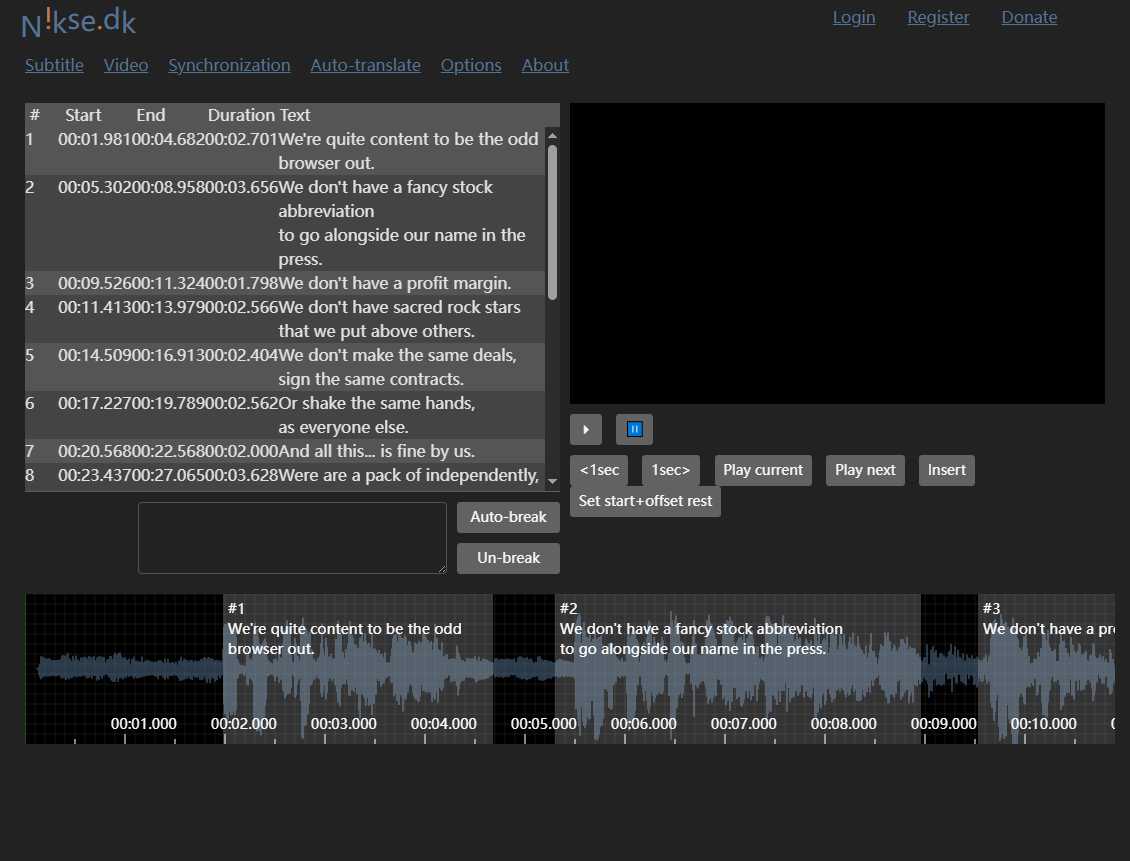Open the Subtitle menu
This screenshot has height=861, width=1130.
(x=54, y=65)
